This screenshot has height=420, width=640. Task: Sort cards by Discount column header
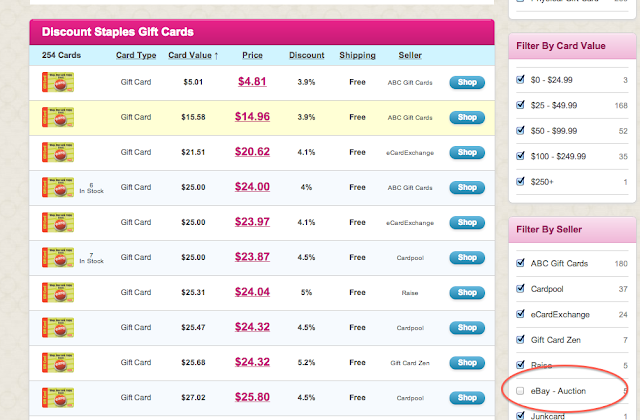(x=307, y=55)
